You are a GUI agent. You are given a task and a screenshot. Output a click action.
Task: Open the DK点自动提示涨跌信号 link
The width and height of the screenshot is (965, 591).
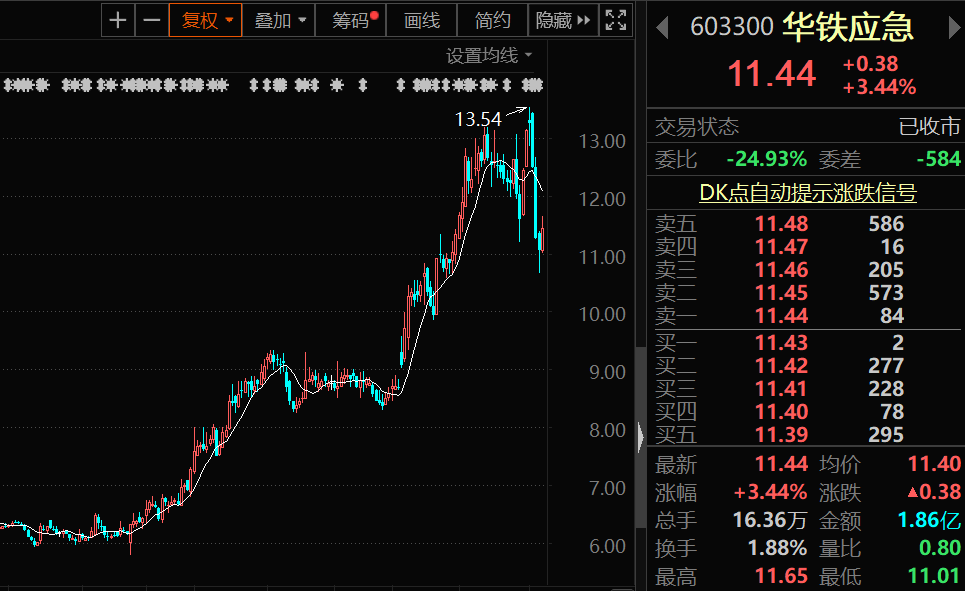coord(805,192)
